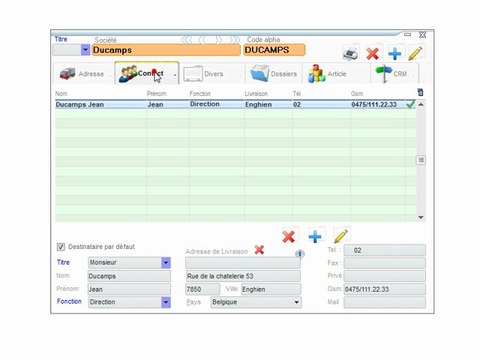The height and width of the screenshot is (360, 480).
Task: Go to the next record arrow
Action: (x=219, y=40)
